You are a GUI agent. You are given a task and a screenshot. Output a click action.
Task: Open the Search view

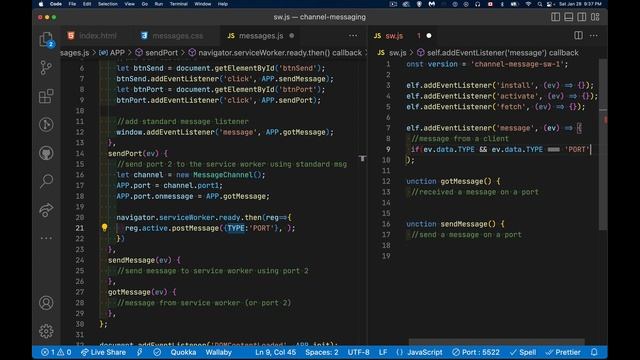[x=46, y=181]
